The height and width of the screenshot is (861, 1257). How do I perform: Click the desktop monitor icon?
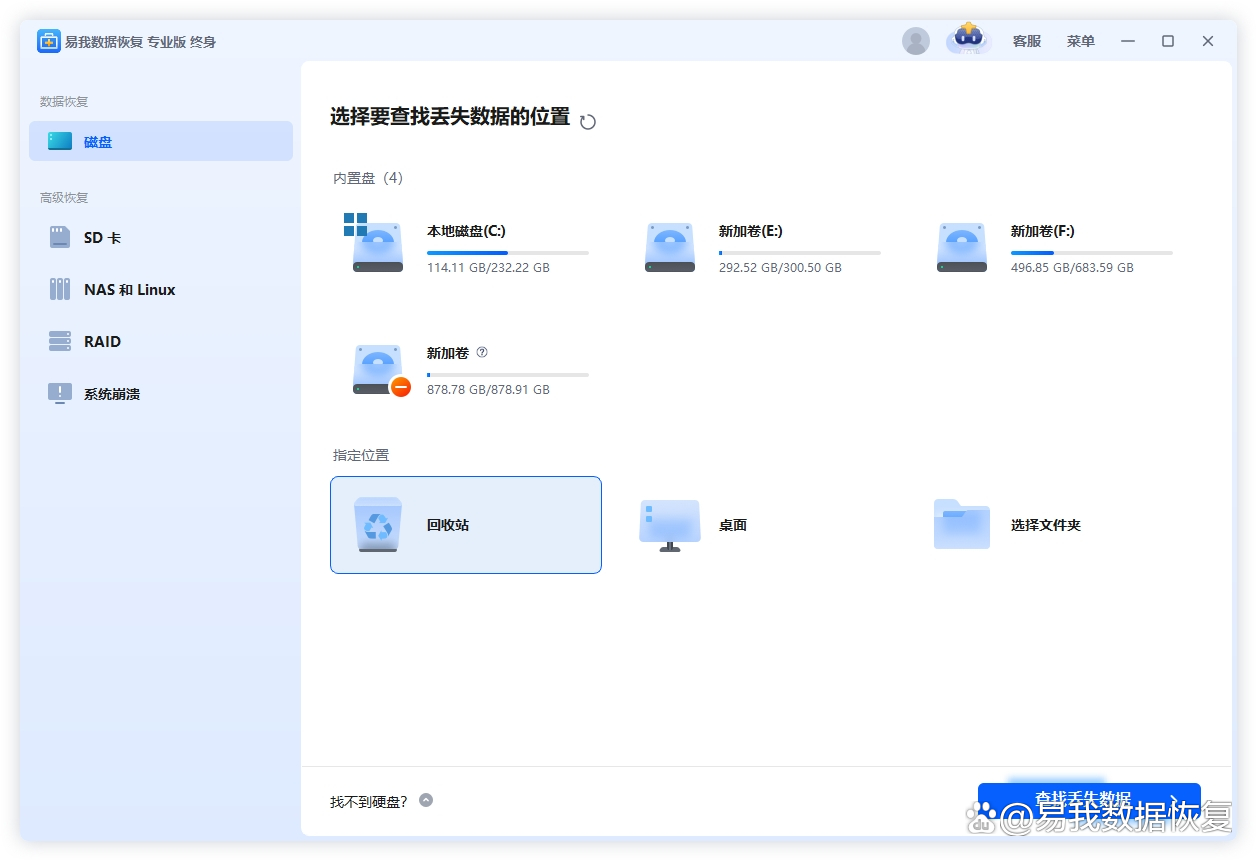(670, 525)
